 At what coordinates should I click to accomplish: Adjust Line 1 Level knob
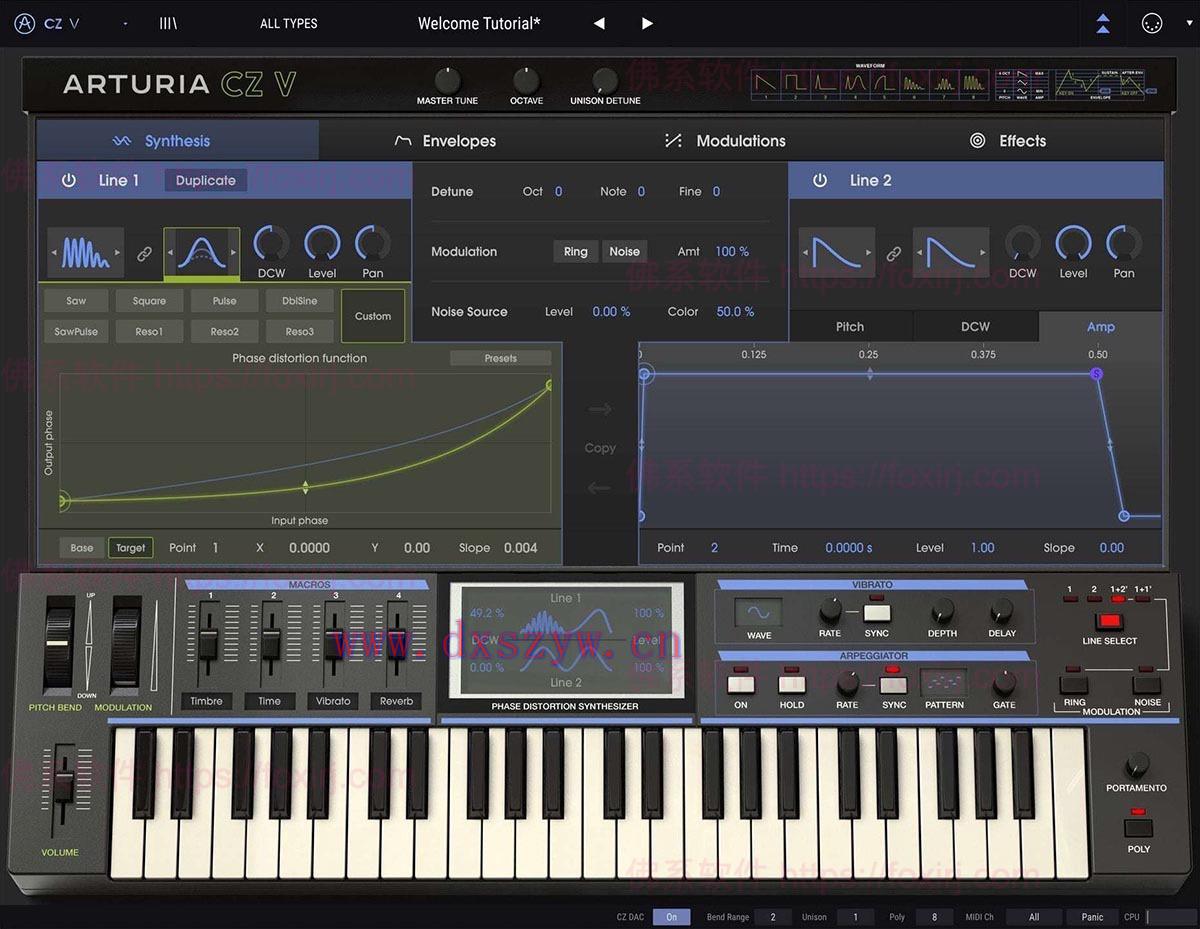click(x=322, y=243)
